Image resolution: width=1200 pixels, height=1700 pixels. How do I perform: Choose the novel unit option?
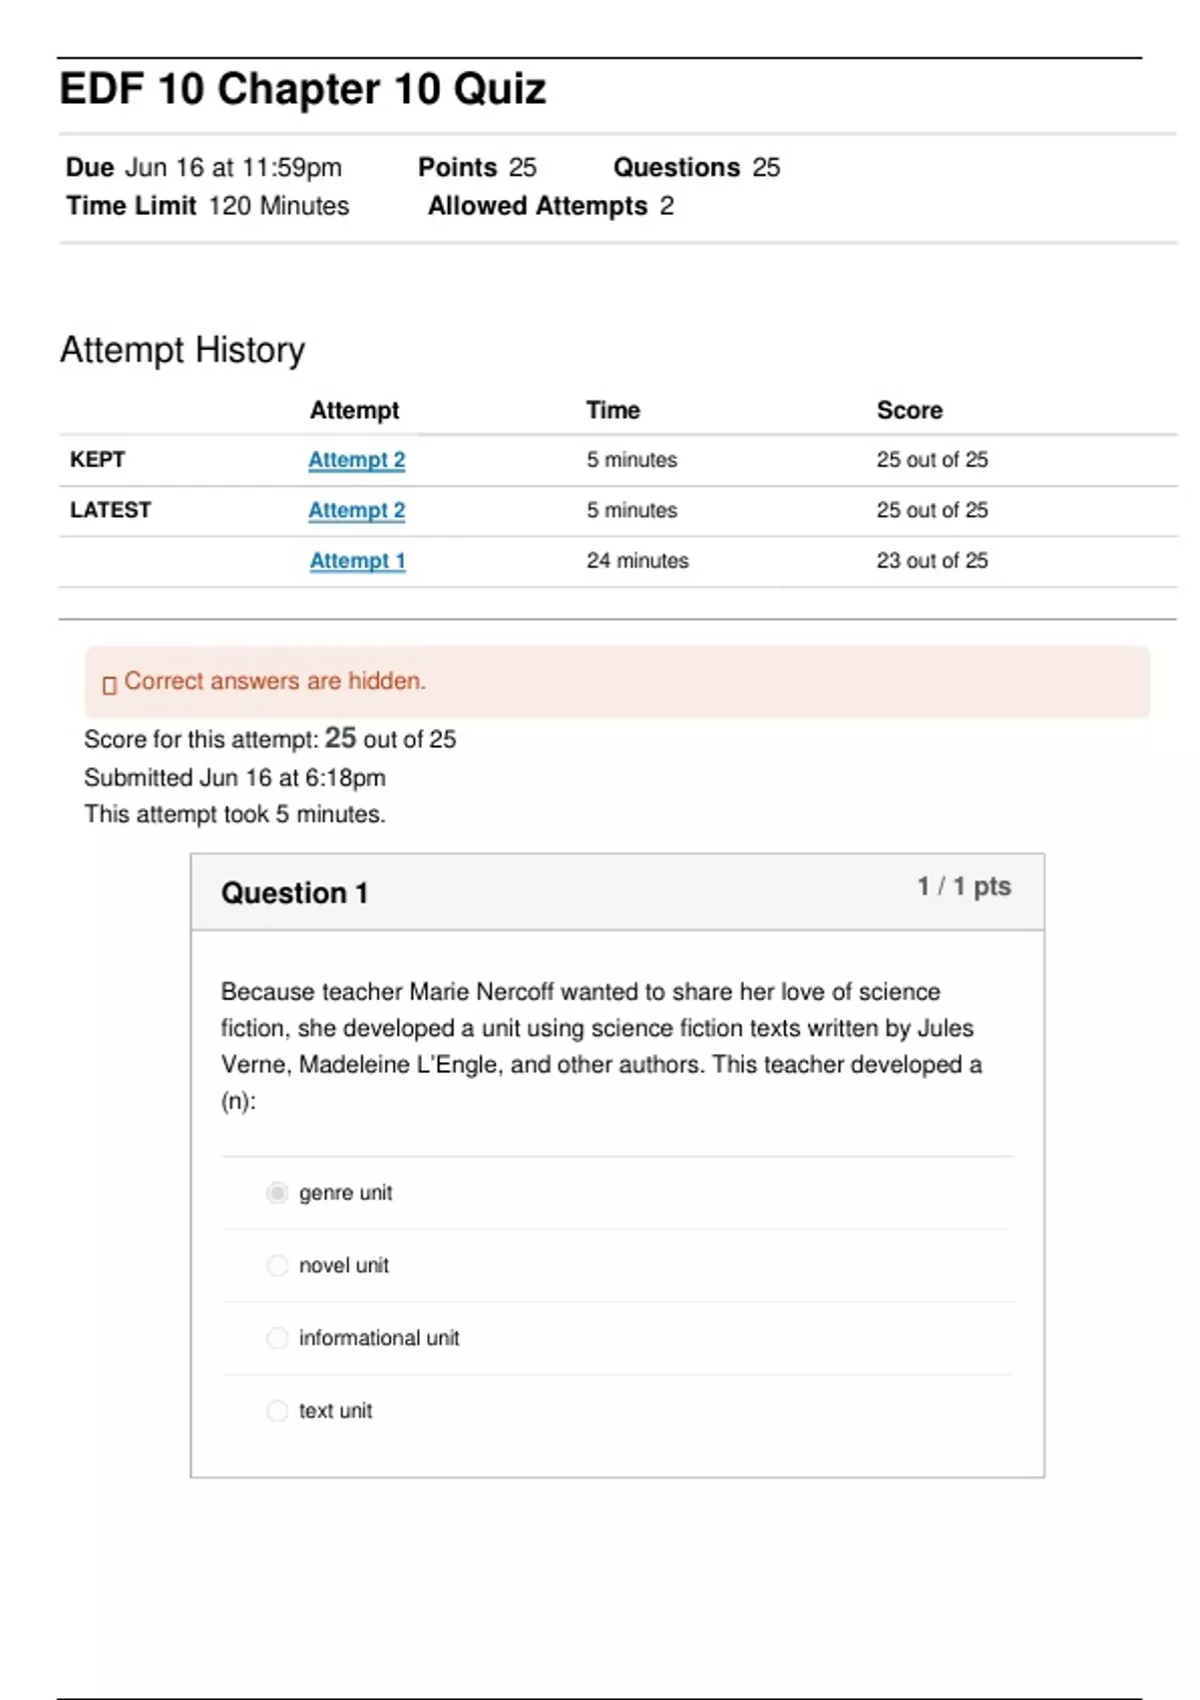277,1266
